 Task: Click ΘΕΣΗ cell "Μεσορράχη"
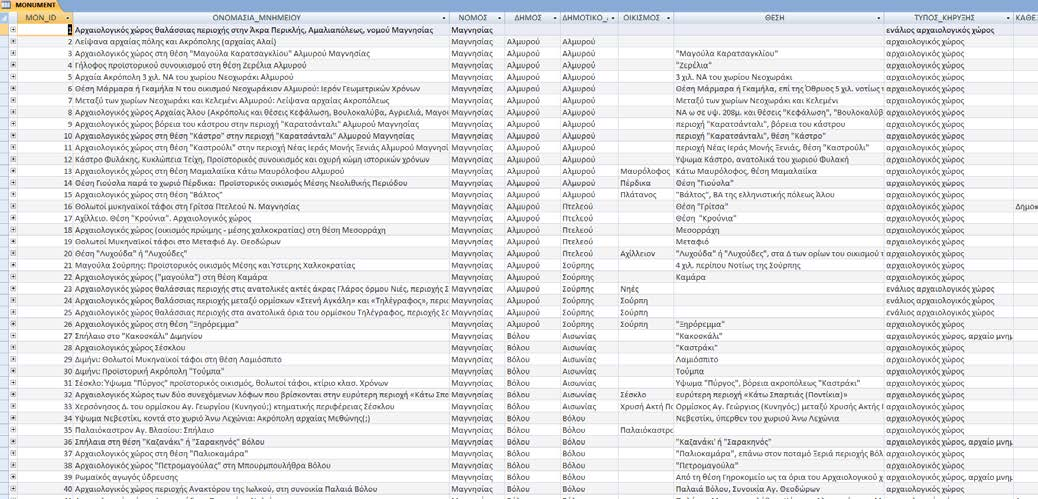pyautogui.click(x=779, y=230)
